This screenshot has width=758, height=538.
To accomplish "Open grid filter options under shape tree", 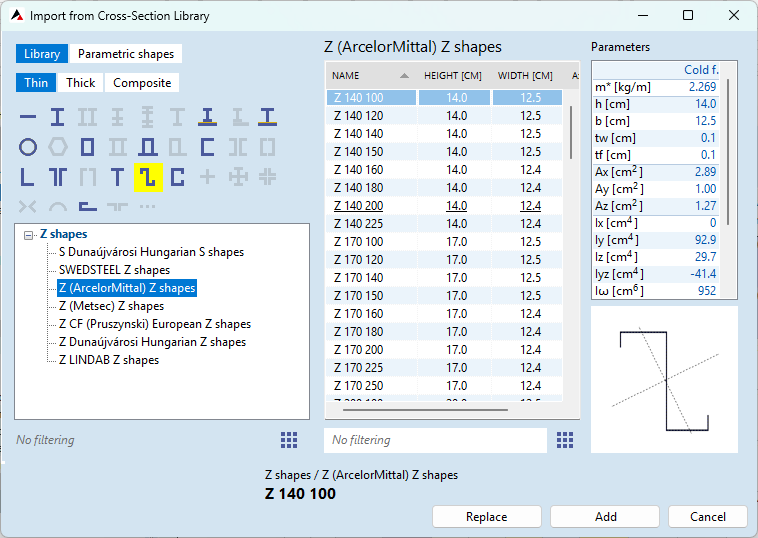I will click(x=289, y=440).
